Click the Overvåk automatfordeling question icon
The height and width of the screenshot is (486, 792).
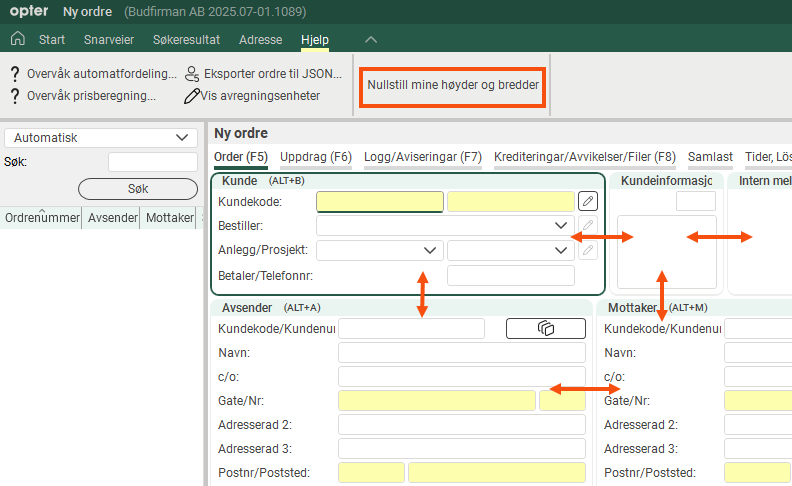point(15,74)
